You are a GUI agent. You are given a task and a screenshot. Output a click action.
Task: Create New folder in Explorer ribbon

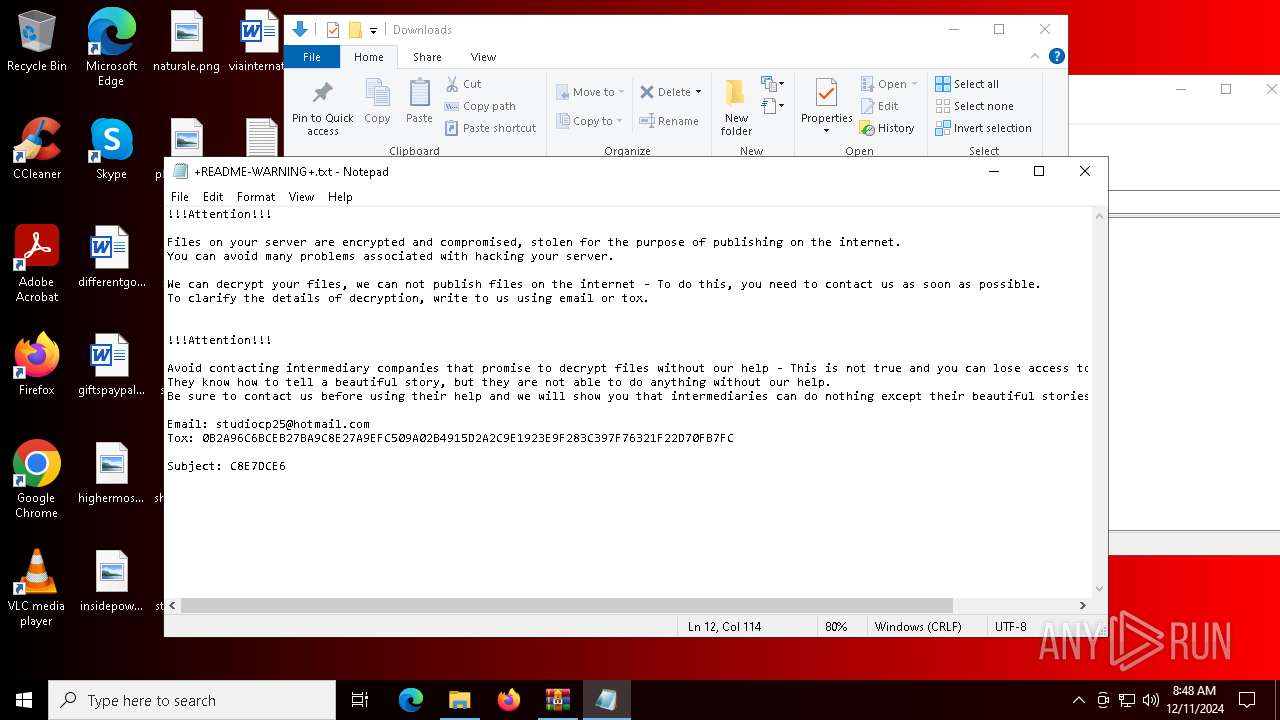click(x=736, y=108)
